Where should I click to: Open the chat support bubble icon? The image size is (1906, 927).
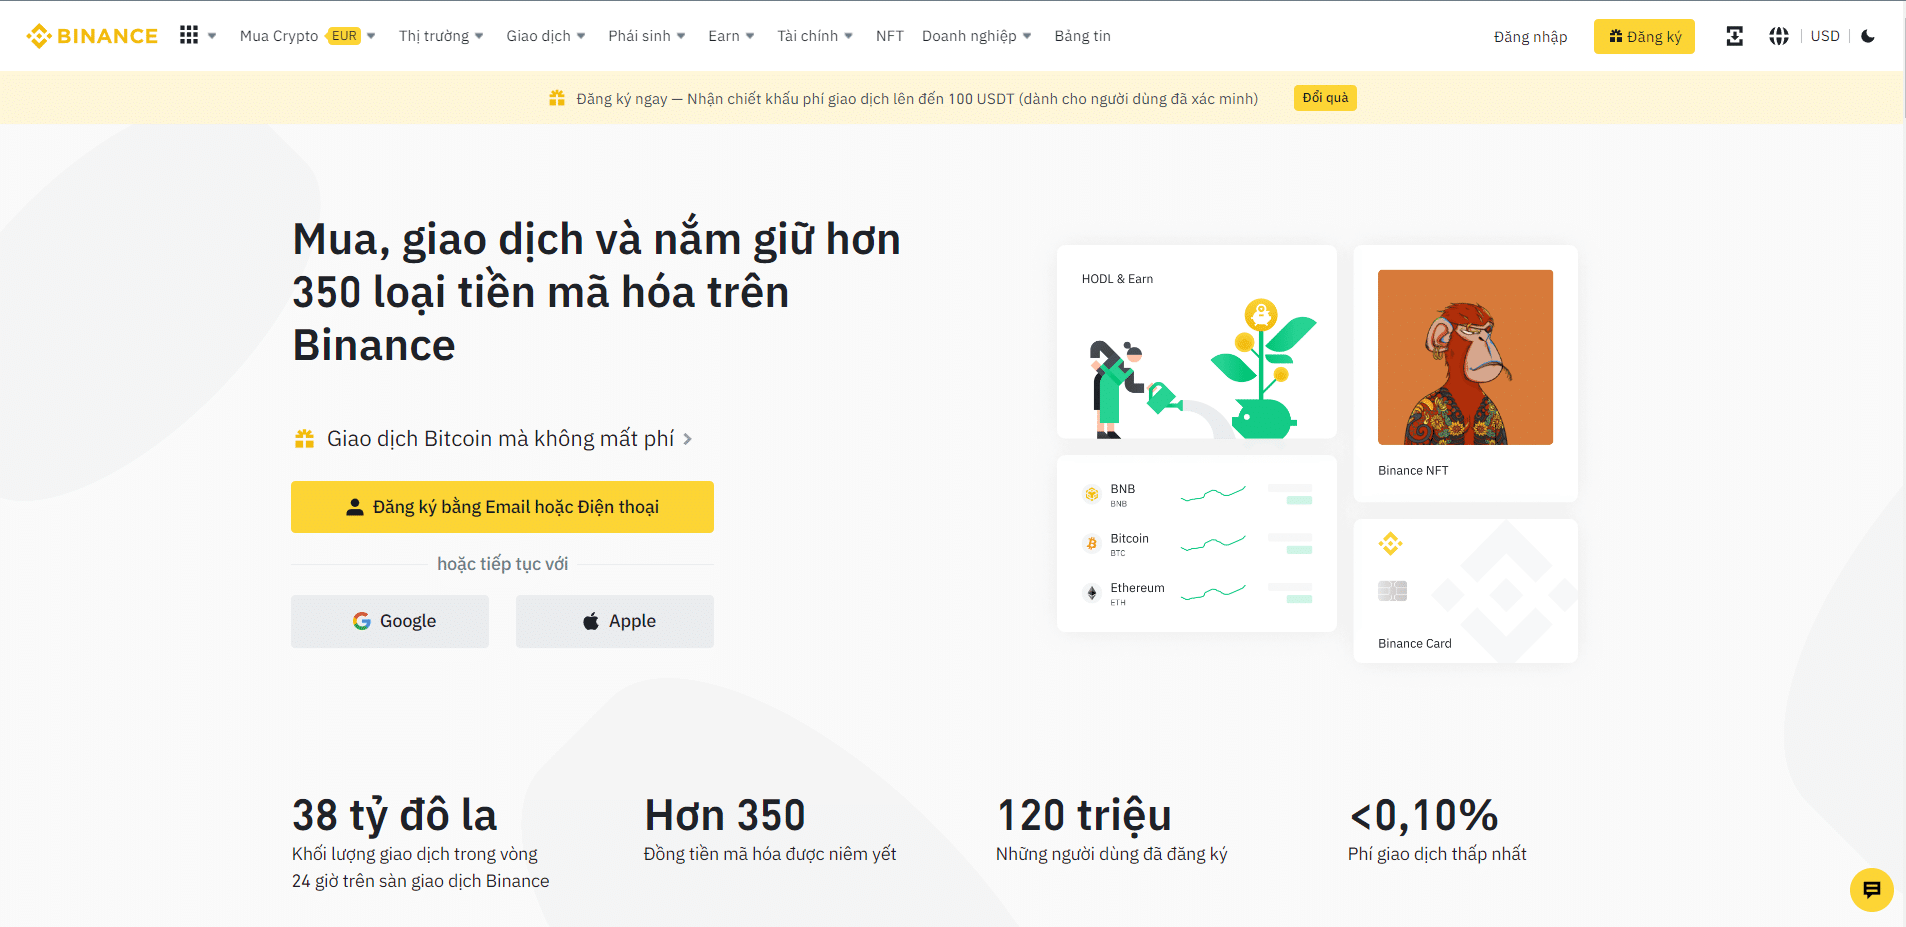[1871, 889]
